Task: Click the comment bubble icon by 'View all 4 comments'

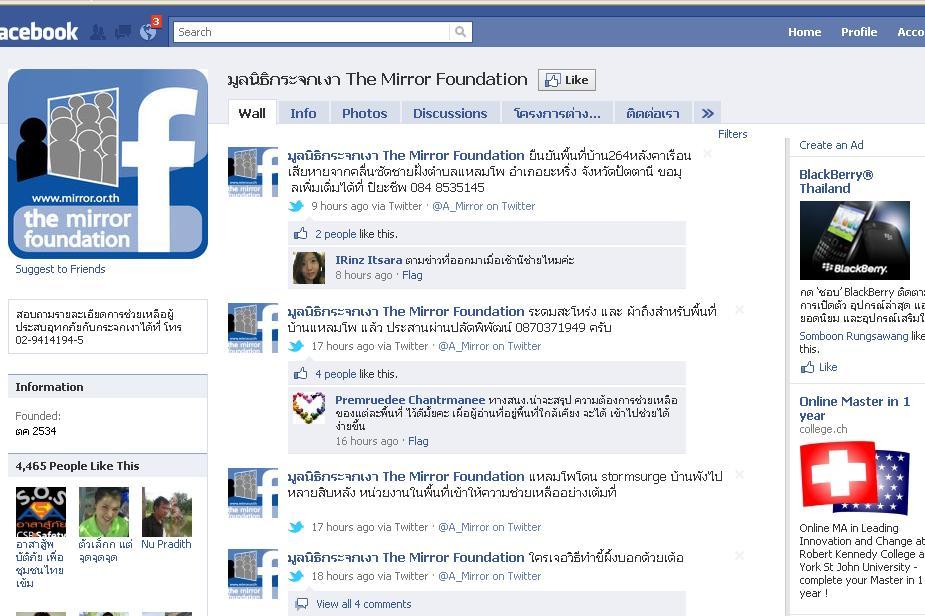Action: pyautogui.click(x=301, y=604)
